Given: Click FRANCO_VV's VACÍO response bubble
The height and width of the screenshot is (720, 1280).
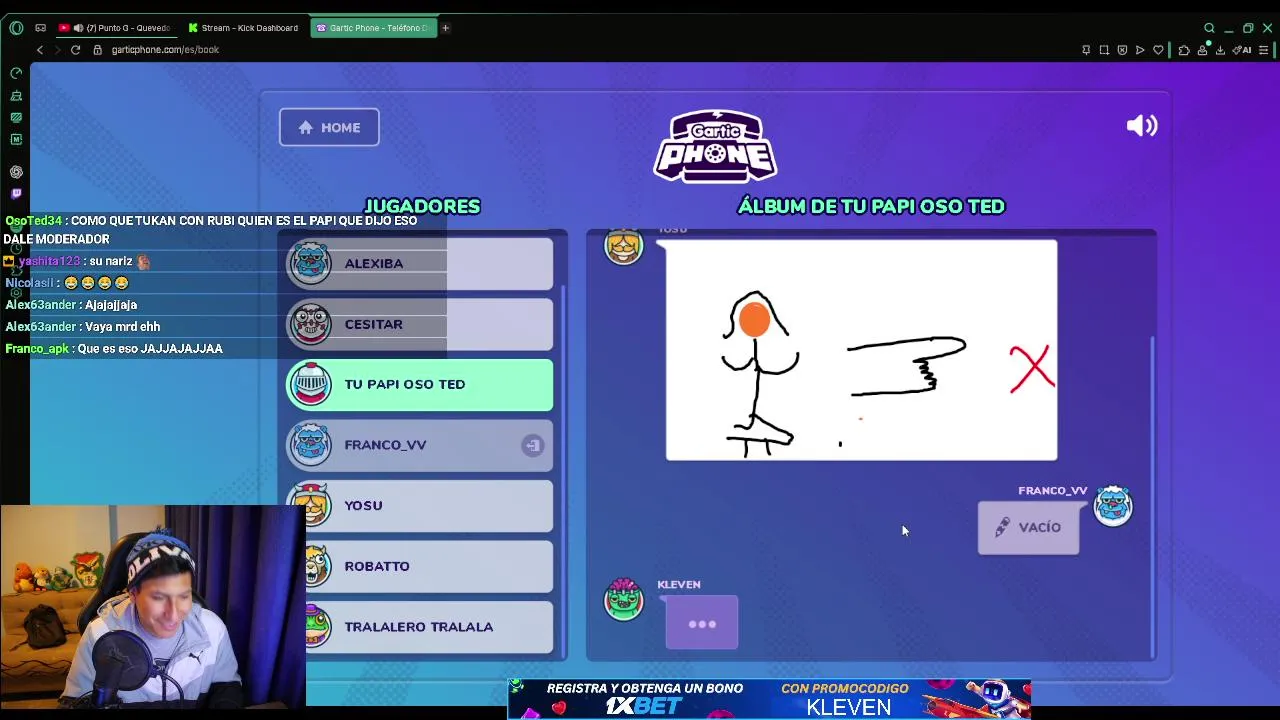Looking at the screenshot, I should pyautogui.click(x=1028, y=527).
